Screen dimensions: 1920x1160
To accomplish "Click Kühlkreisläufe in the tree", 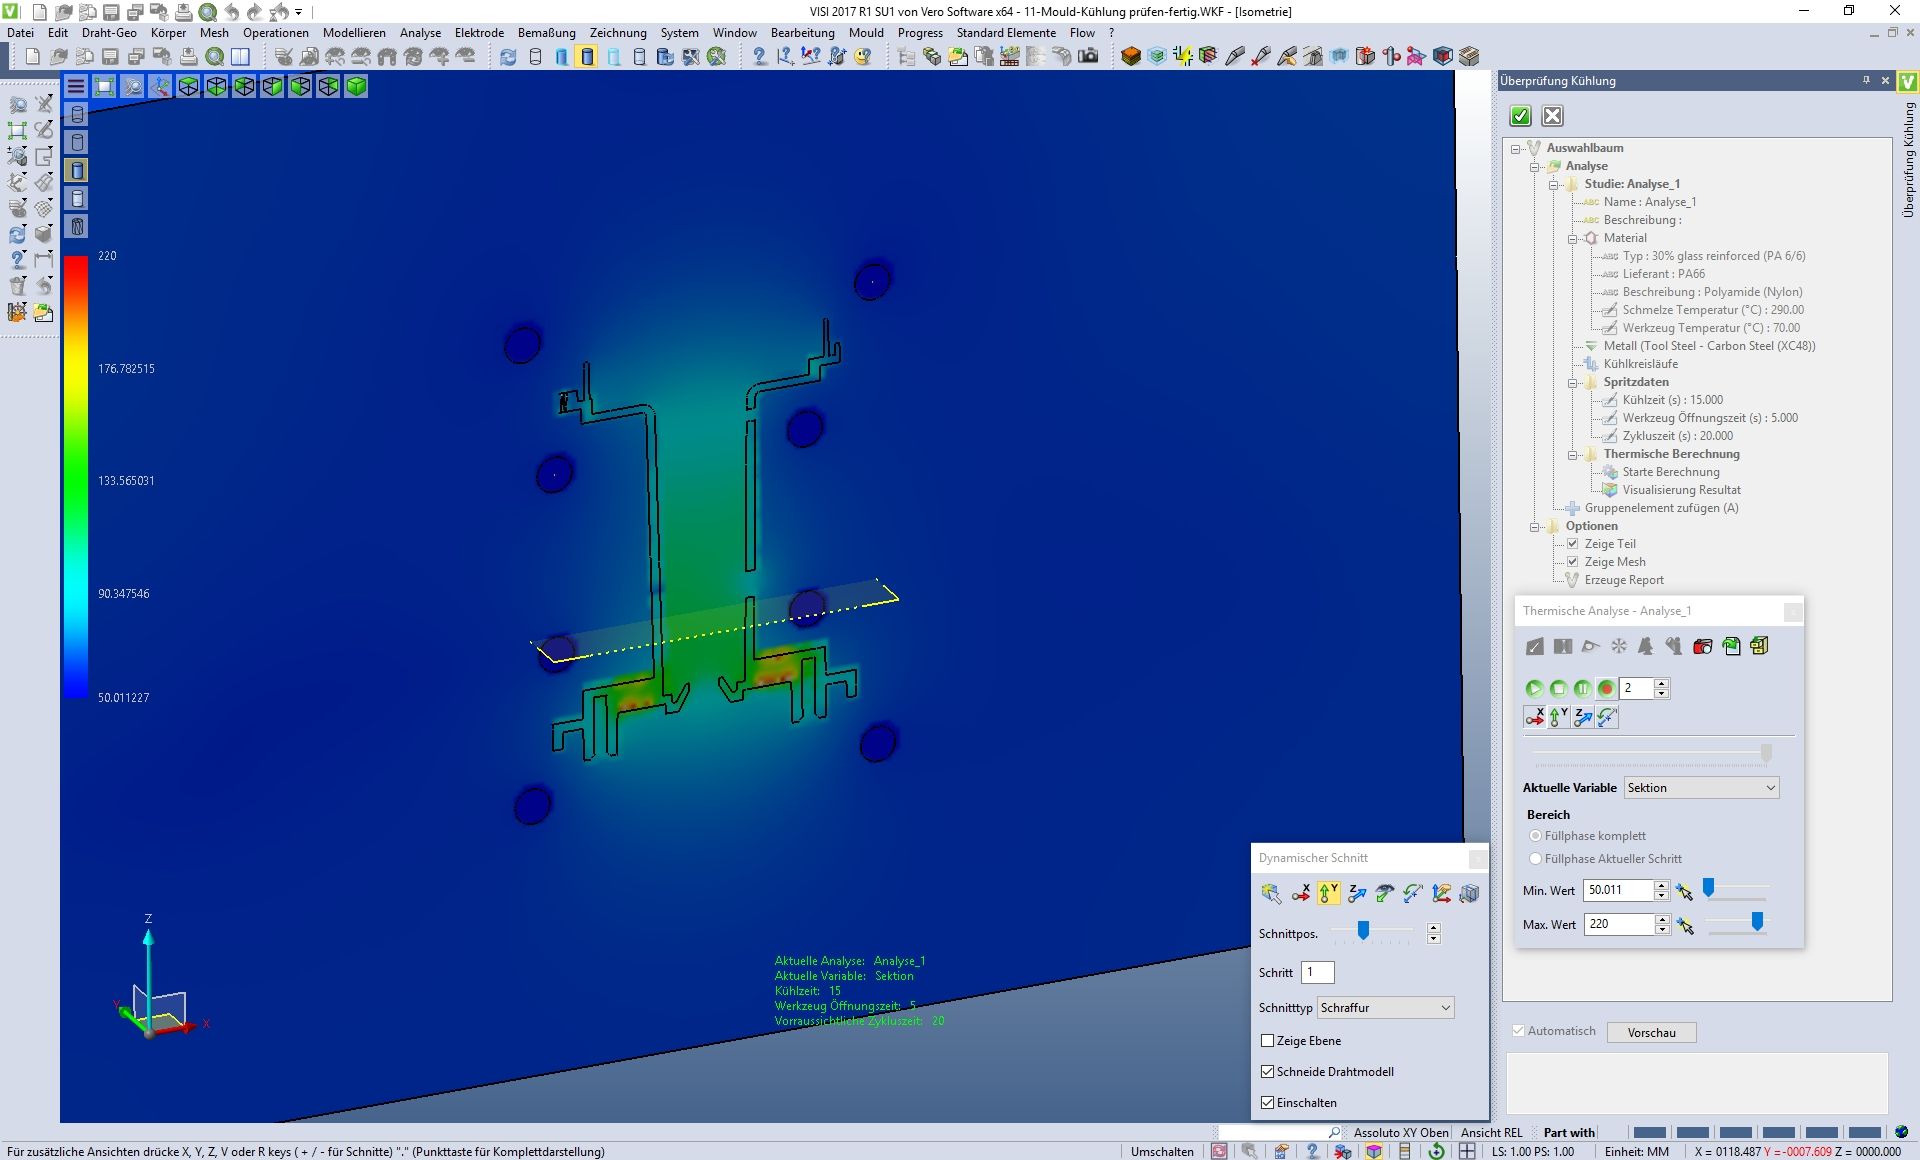I will [x=1640, y=364].
